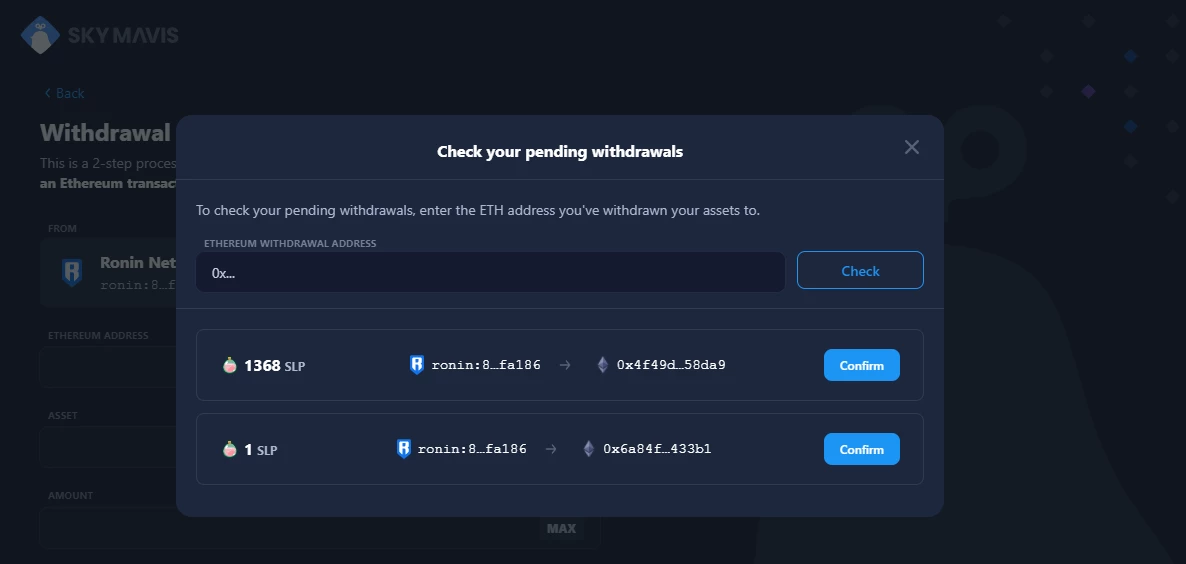The width and height of the screenshot is (1186, 564).
Task: Confirm the 1 SLP withdrawal
Action: [862, 449]
